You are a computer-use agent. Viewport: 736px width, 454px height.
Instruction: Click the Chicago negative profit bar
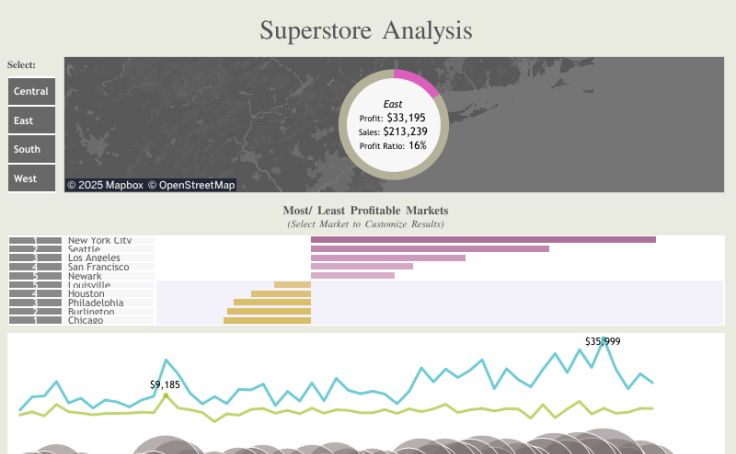(267, 320)
